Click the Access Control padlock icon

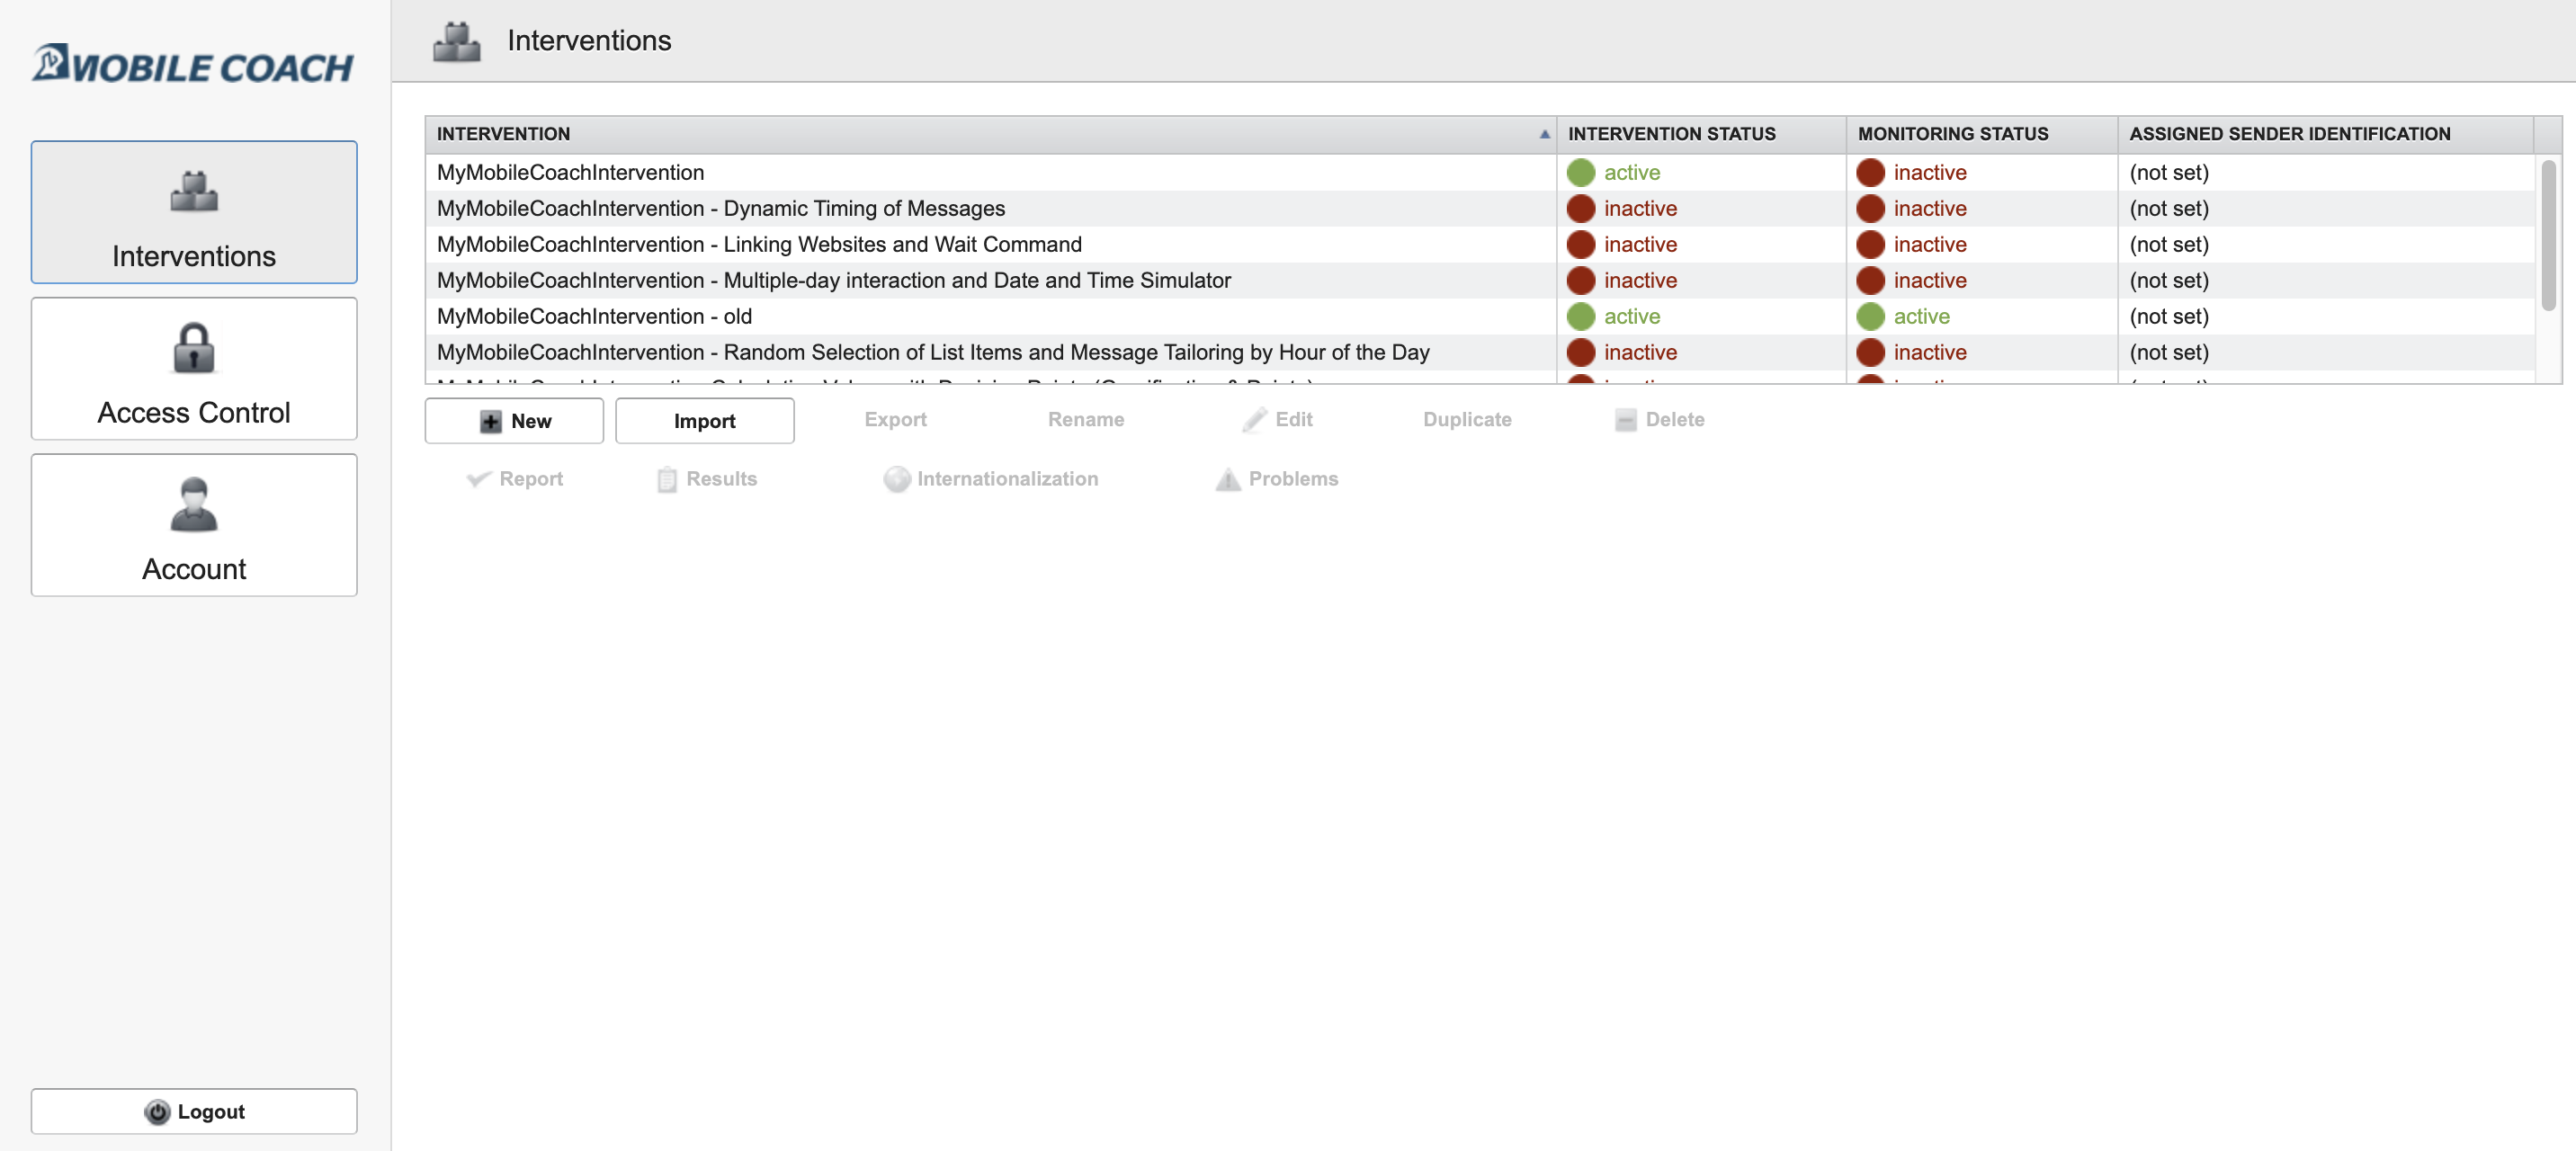(194, 347)
